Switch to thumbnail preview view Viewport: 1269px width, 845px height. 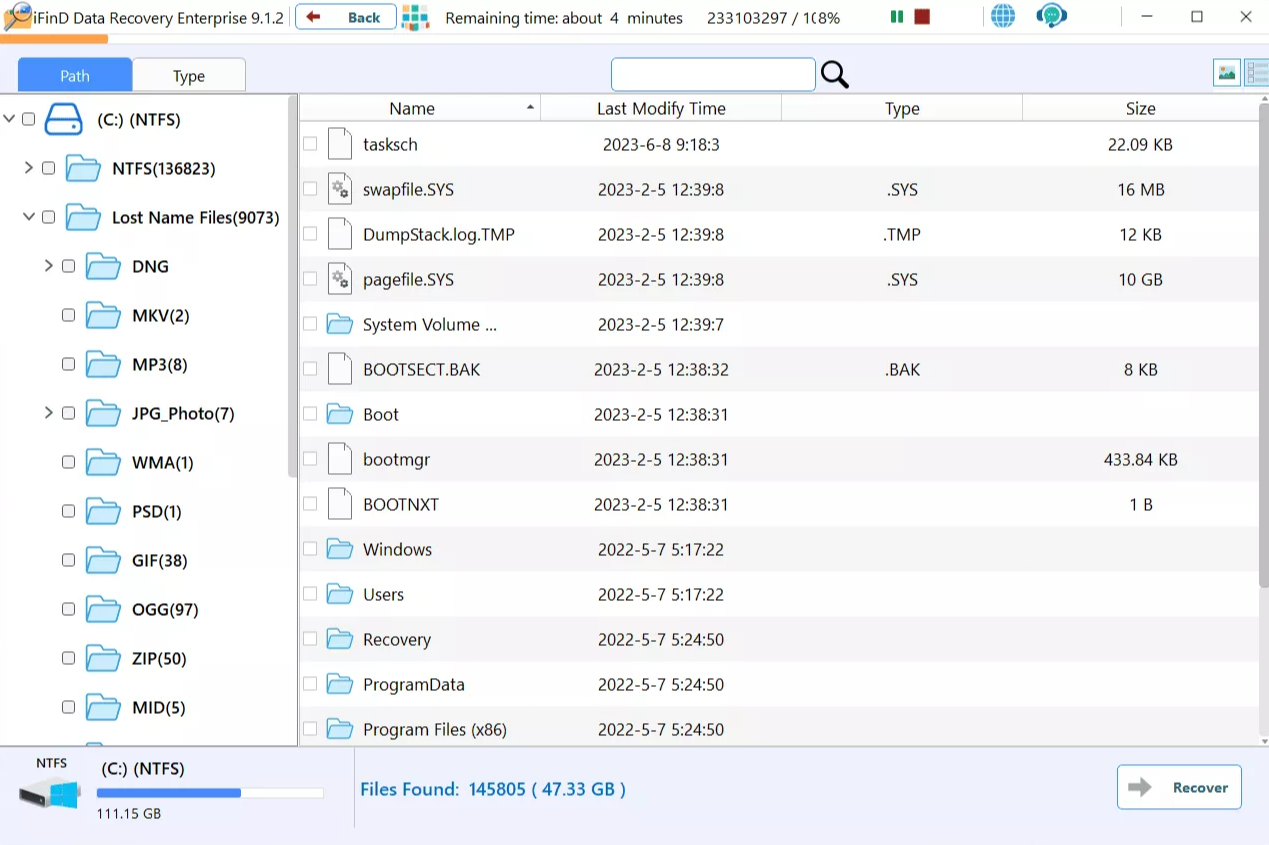point(1226,73)
